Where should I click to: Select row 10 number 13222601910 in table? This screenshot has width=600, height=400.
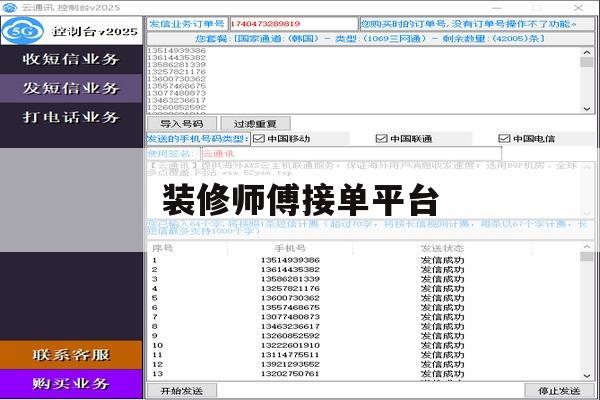(290, 345)
